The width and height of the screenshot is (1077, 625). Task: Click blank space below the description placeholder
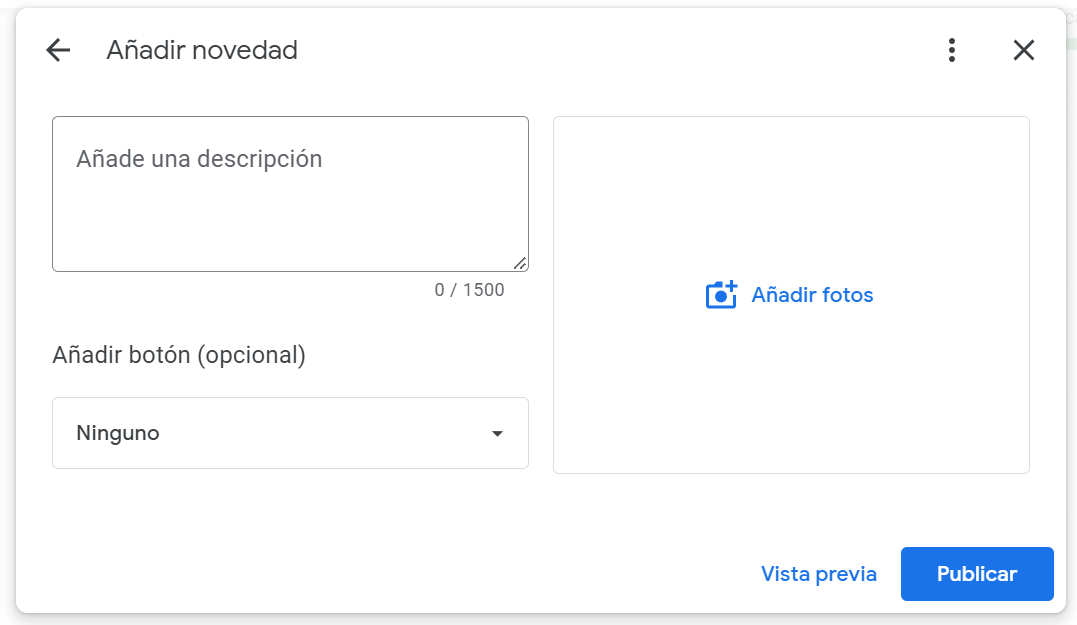click(290, 225)
